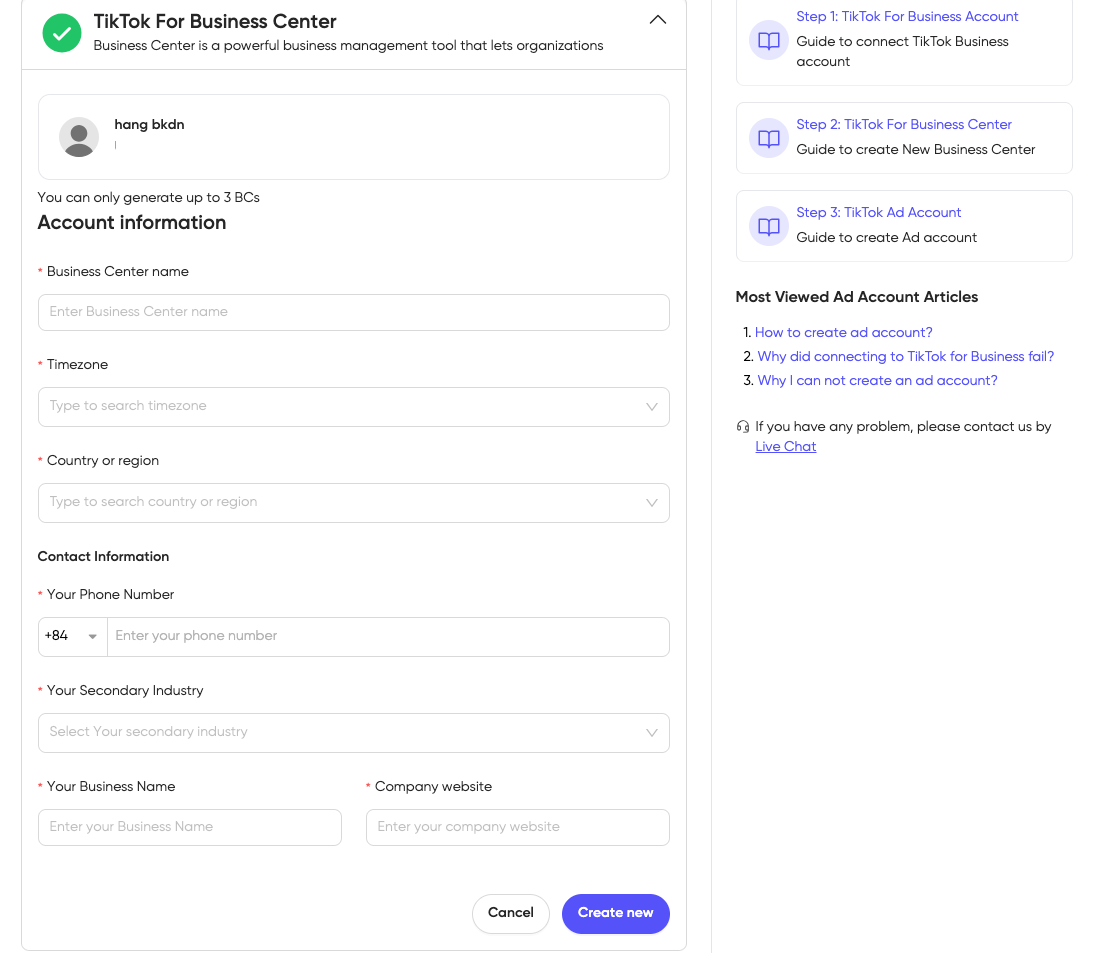Collapse the TikTok For Business Center panel
This screenshot has width=1096, height=953.
click(657, 19)
